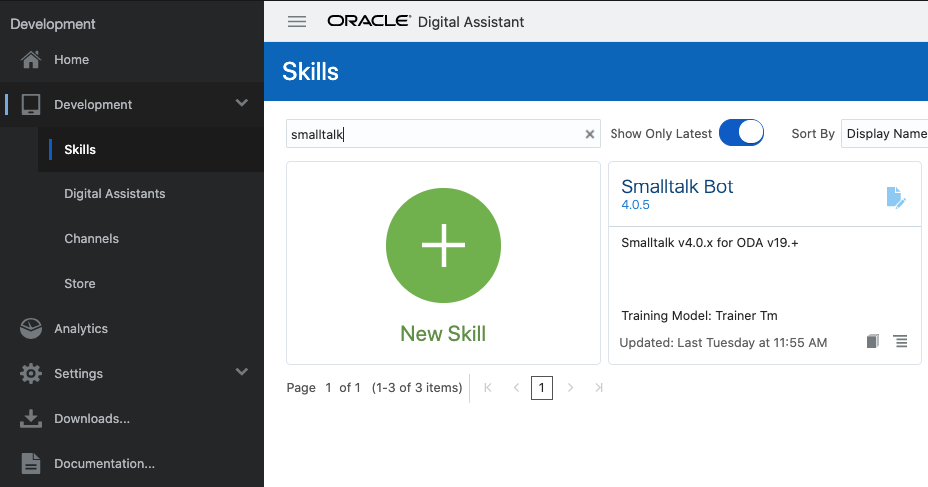Click the Development header at top of sidebar
Screen dimensions: 928x487
tap(53, 24)
